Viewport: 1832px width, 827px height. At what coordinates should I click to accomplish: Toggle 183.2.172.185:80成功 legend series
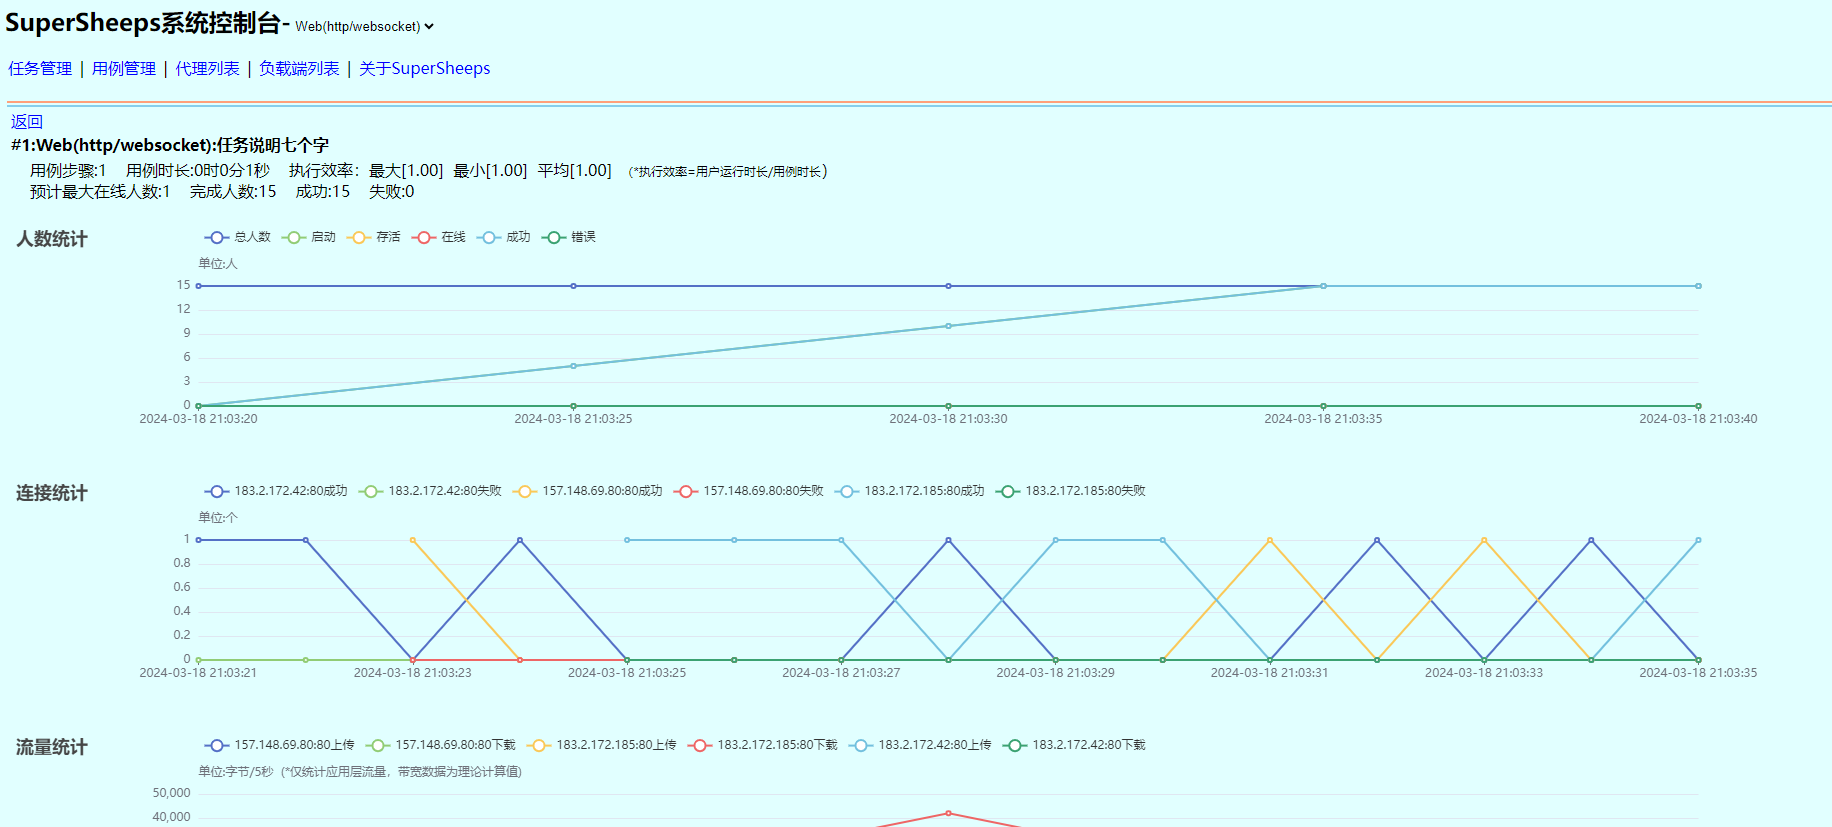click(910, 491)
